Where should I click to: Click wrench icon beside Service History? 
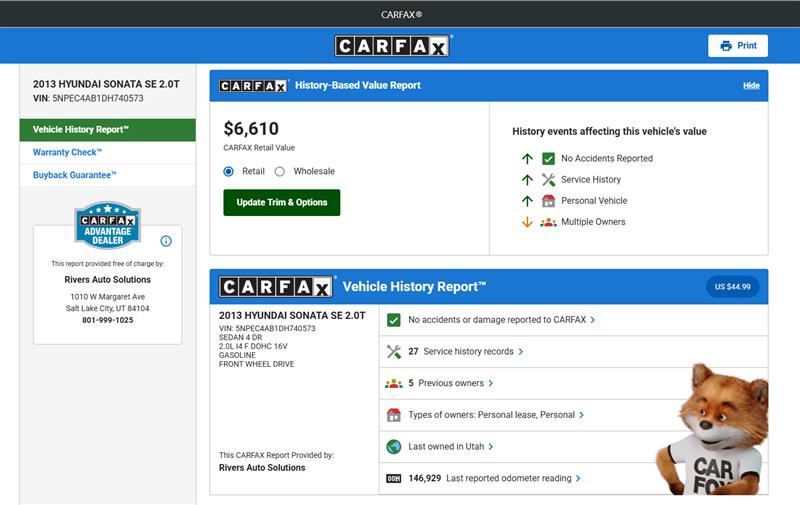(x=548, y=180)
